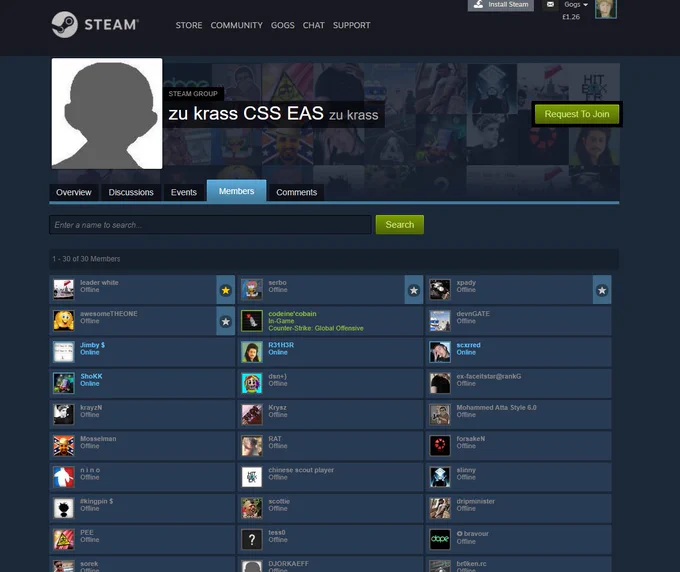
Task: Click star badge next to awesomeTHEONE
Action: 226,321
